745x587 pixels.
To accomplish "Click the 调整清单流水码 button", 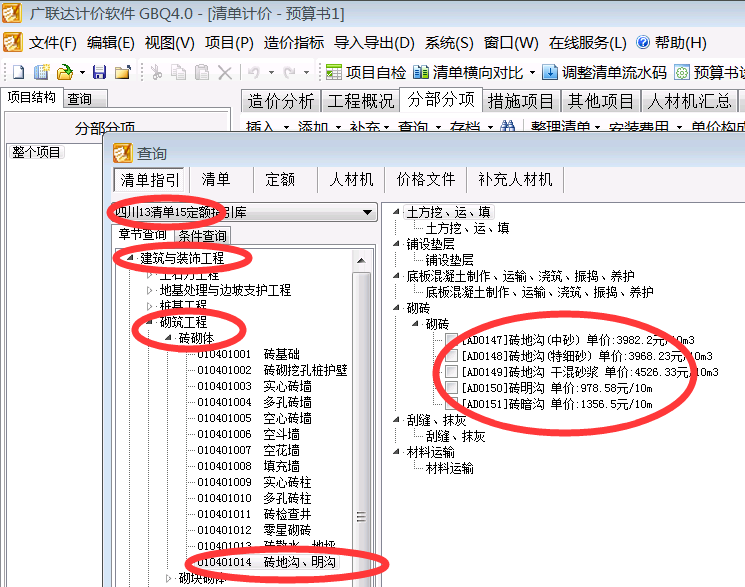I will 604,72.
